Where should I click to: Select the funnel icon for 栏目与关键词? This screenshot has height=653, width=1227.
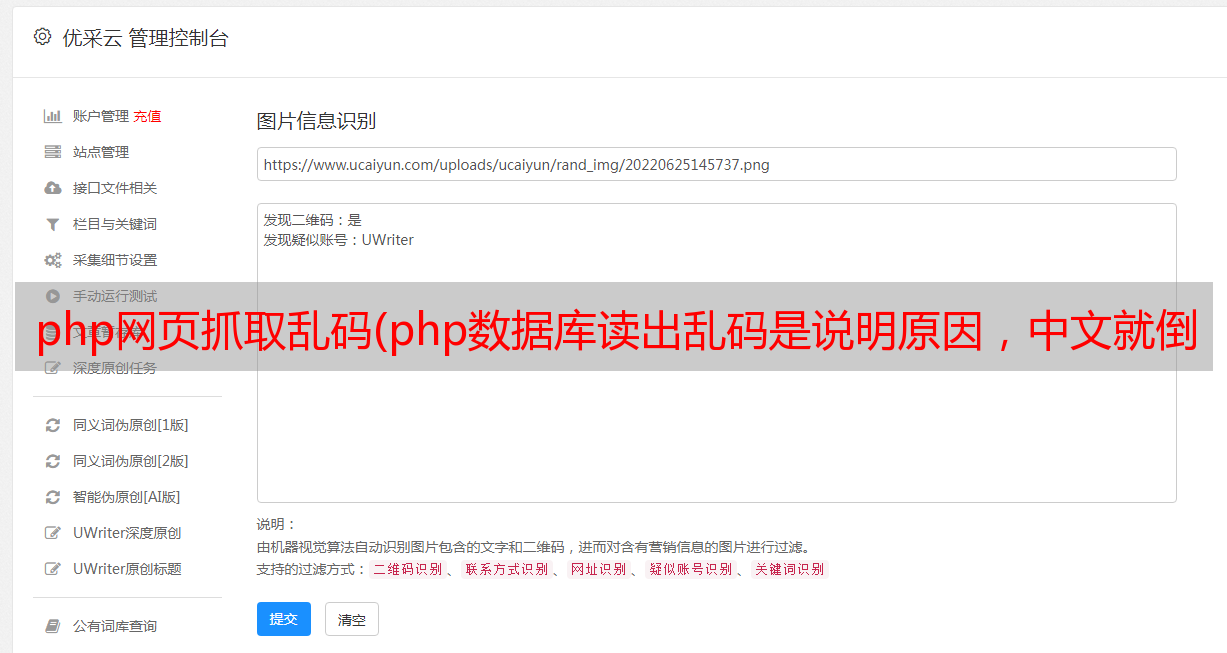click(x=53, y=224)
